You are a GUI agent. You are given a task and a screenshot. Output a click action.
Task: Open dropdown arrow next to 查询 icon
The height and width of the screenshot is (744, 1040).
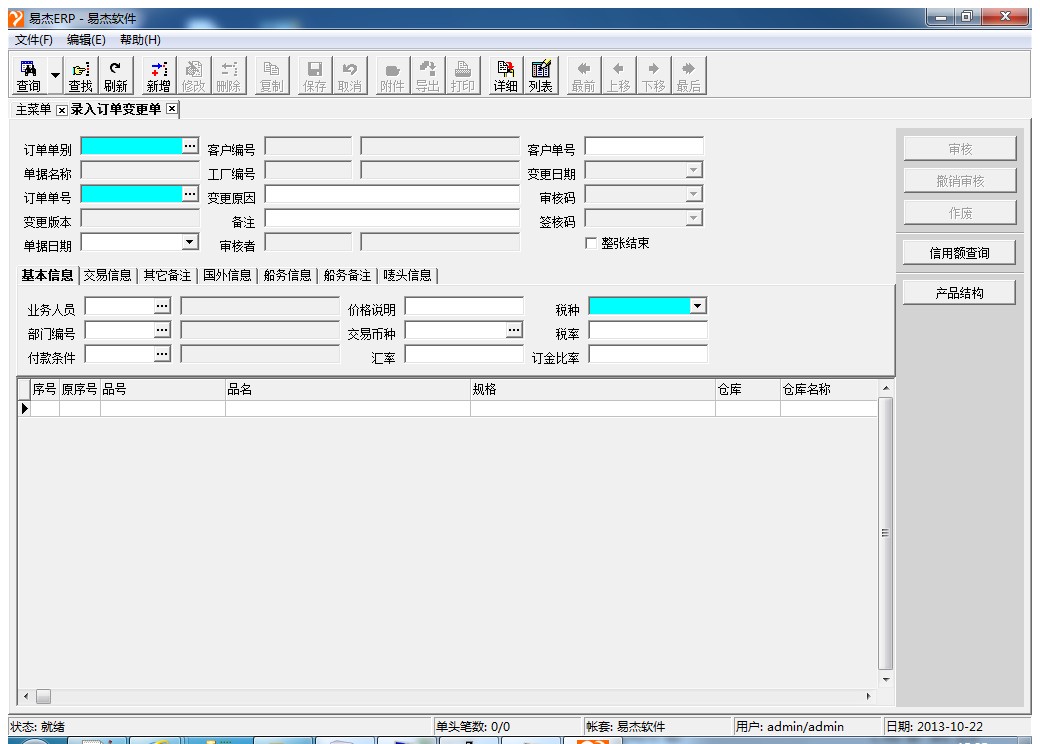click(56, 78)
